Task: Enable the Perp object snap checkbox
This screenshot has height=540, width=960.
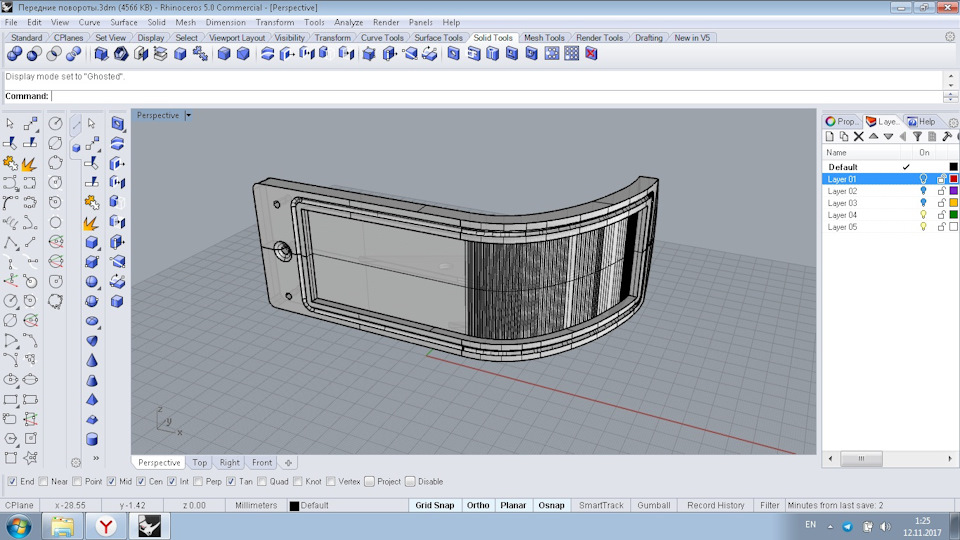Action: 198,481
